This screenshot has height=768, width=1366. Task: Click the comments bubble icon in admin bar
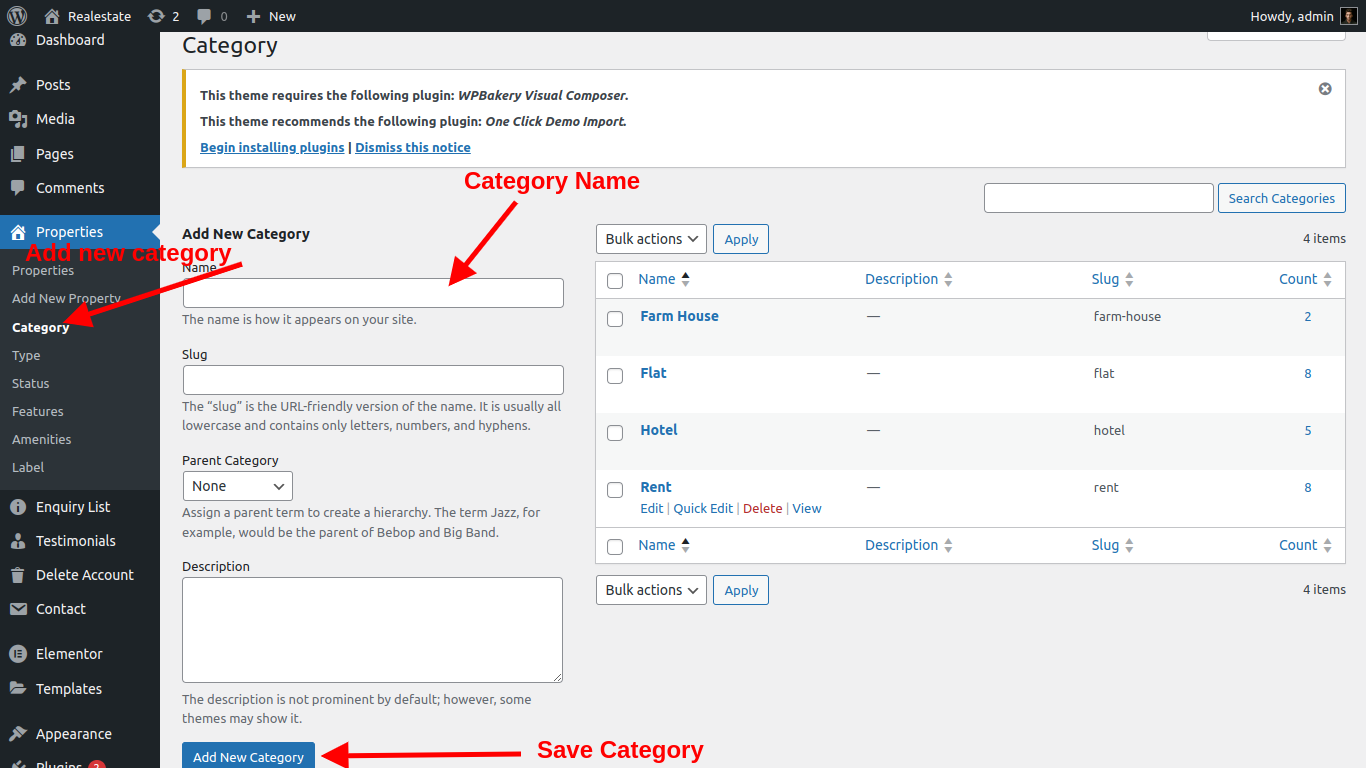pyautogui.click(x=204, y=16)
